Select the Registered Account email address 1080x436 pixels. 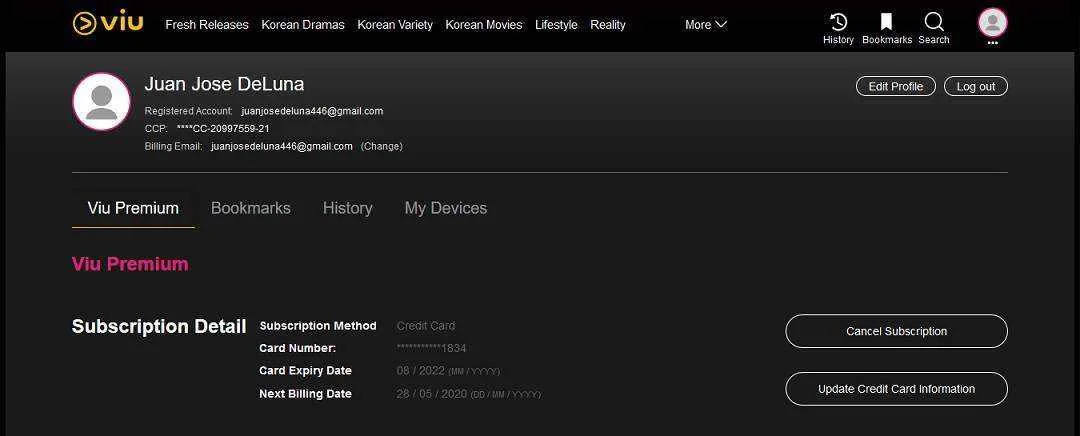(312, 111)
